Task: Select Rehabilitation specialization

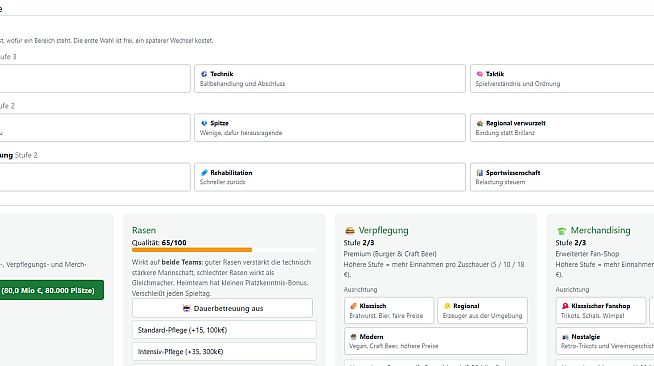Action: coord(330,177)
